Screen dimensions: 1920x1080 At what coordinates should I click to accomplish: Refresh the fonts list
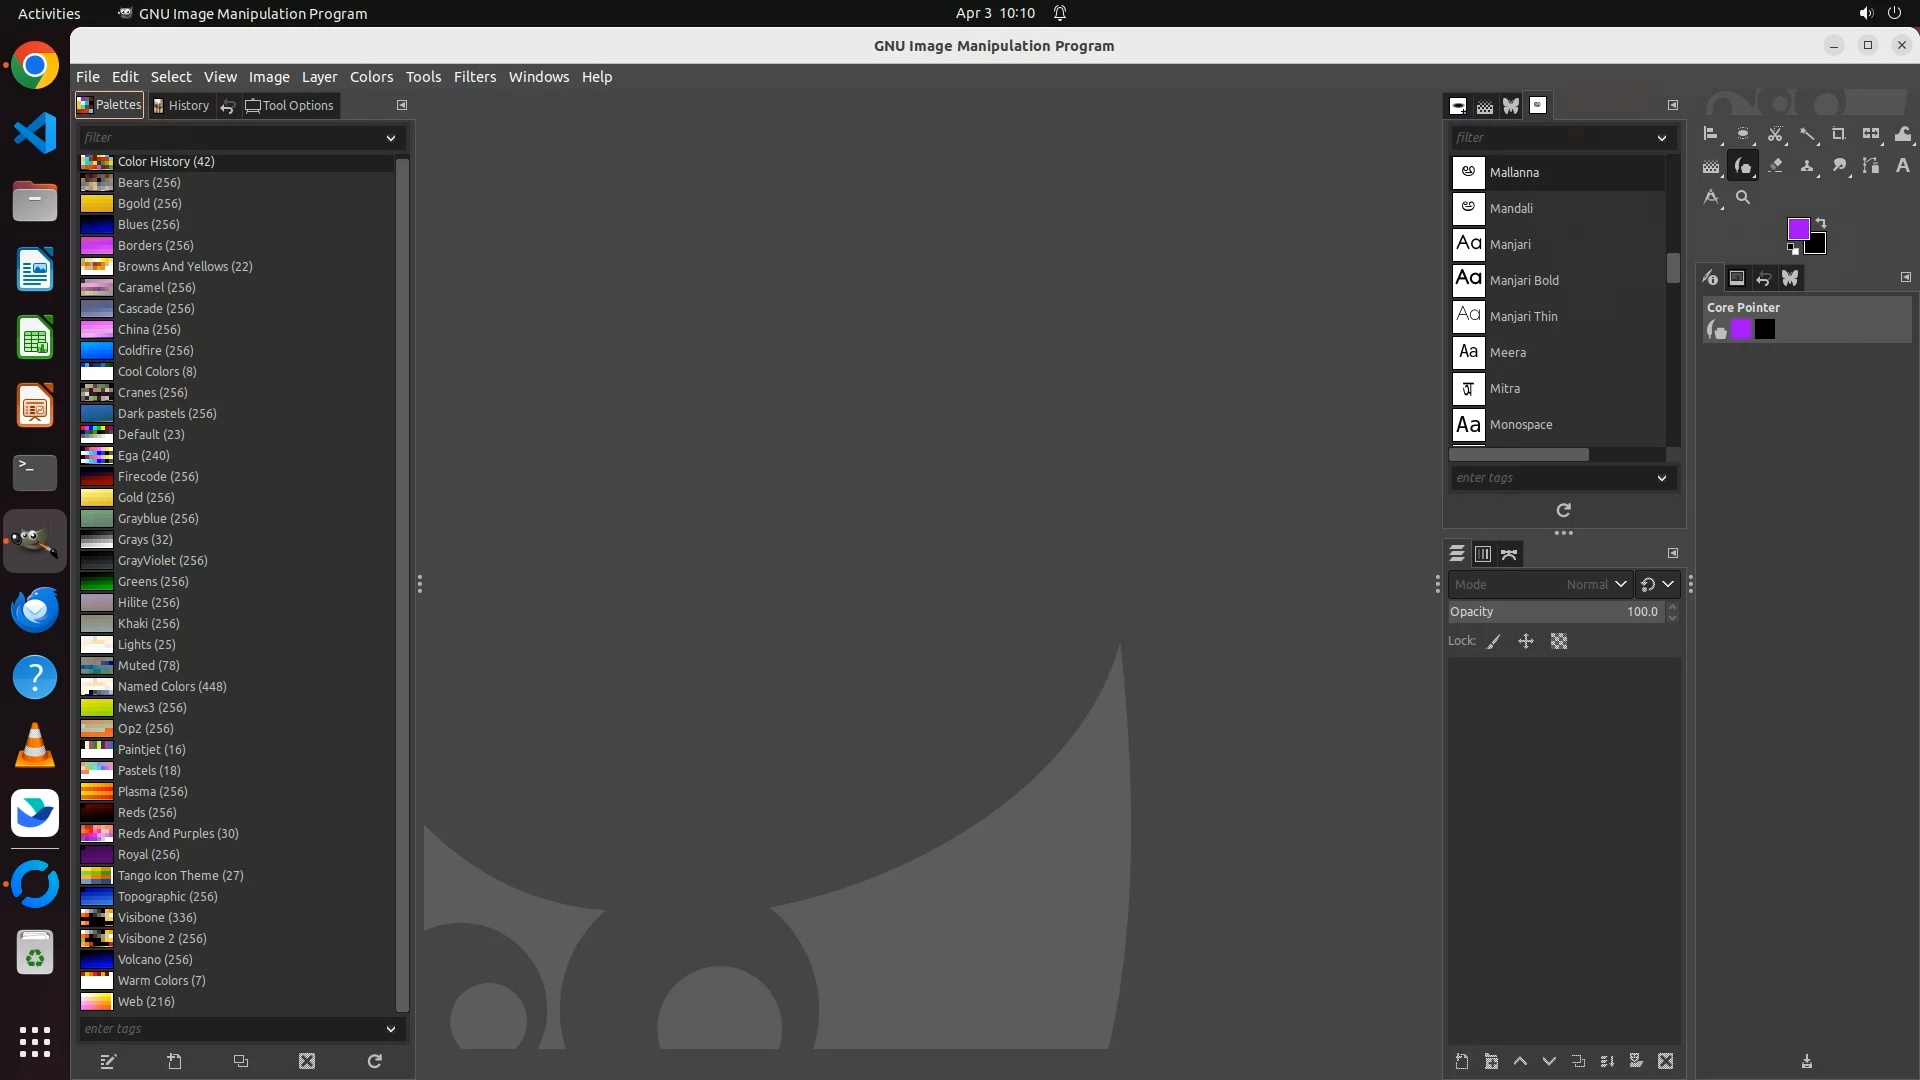1563,510
